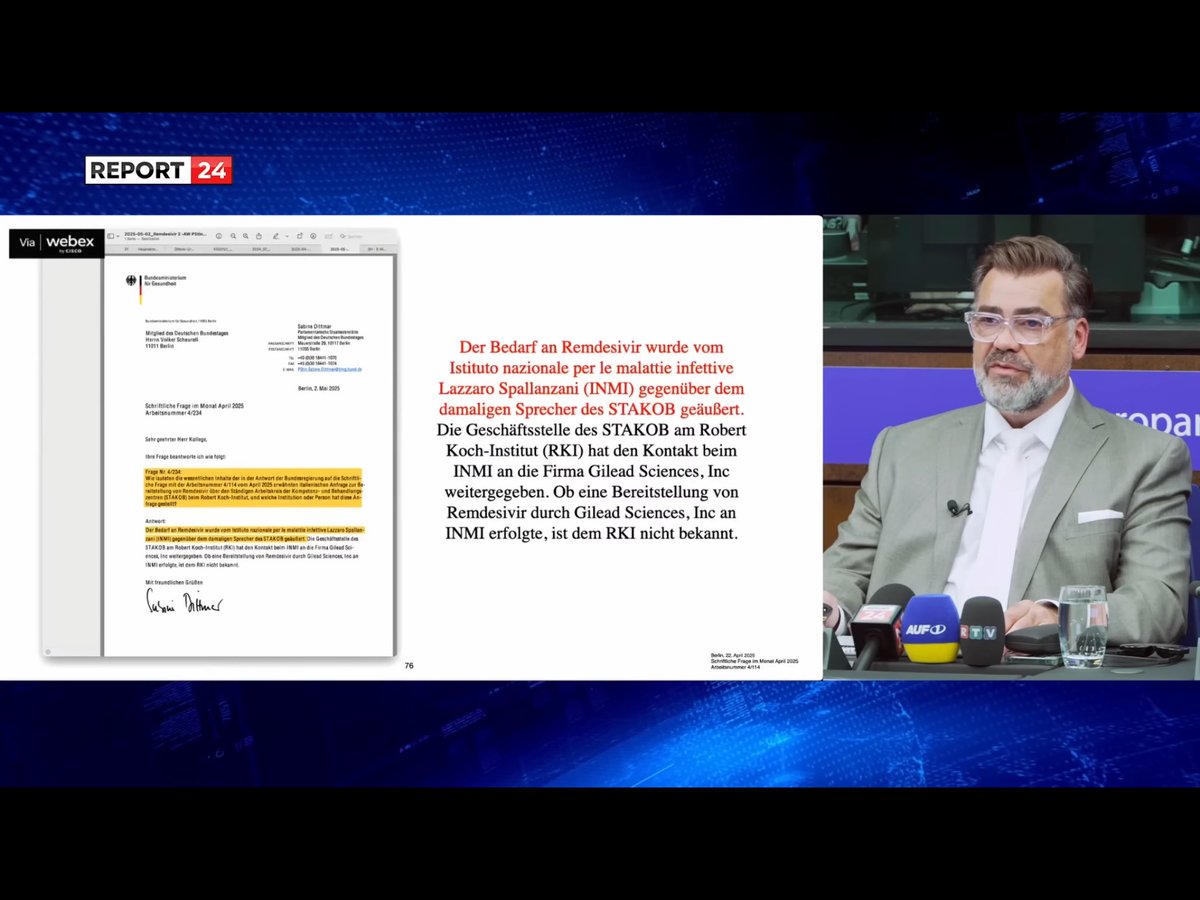Viewport: 1200px width, 900px height.
Task: Click the AUF1 microphone flag
Action: (x=930, y=630)
